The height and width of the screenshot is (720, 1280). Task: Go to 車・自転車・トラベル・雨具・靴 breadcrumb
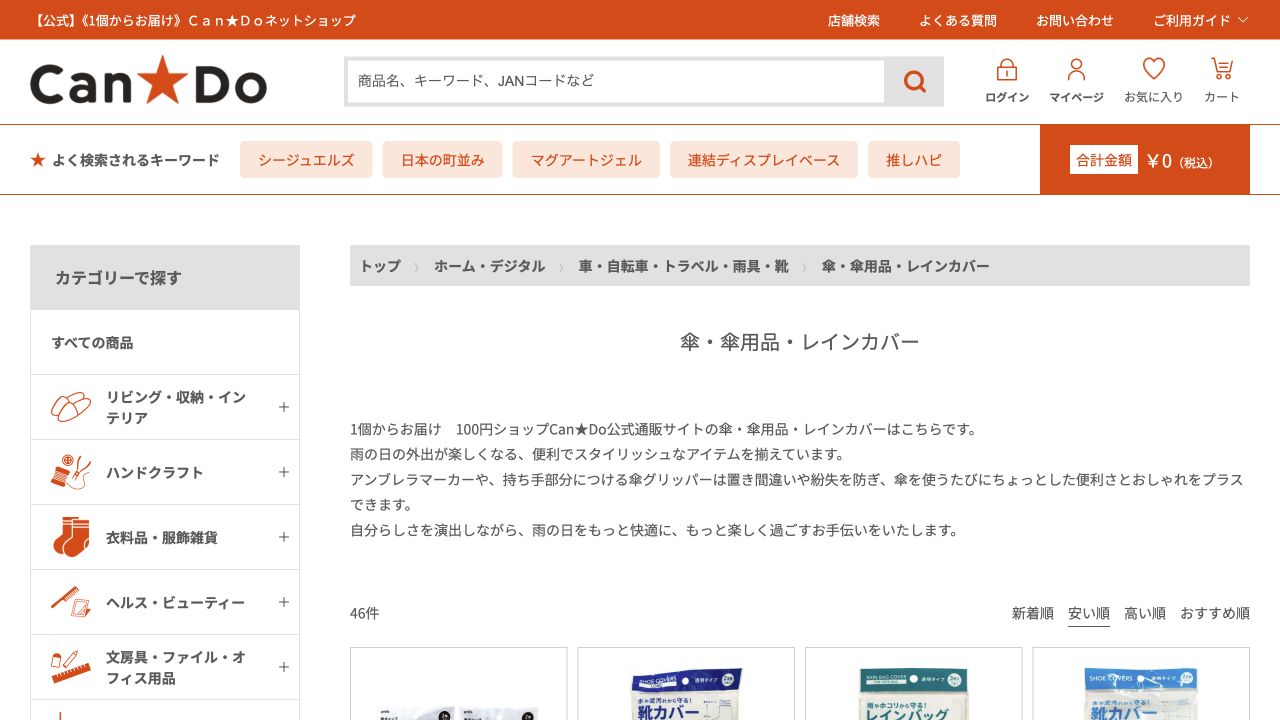pyautogui.click(x=683, y=266)
